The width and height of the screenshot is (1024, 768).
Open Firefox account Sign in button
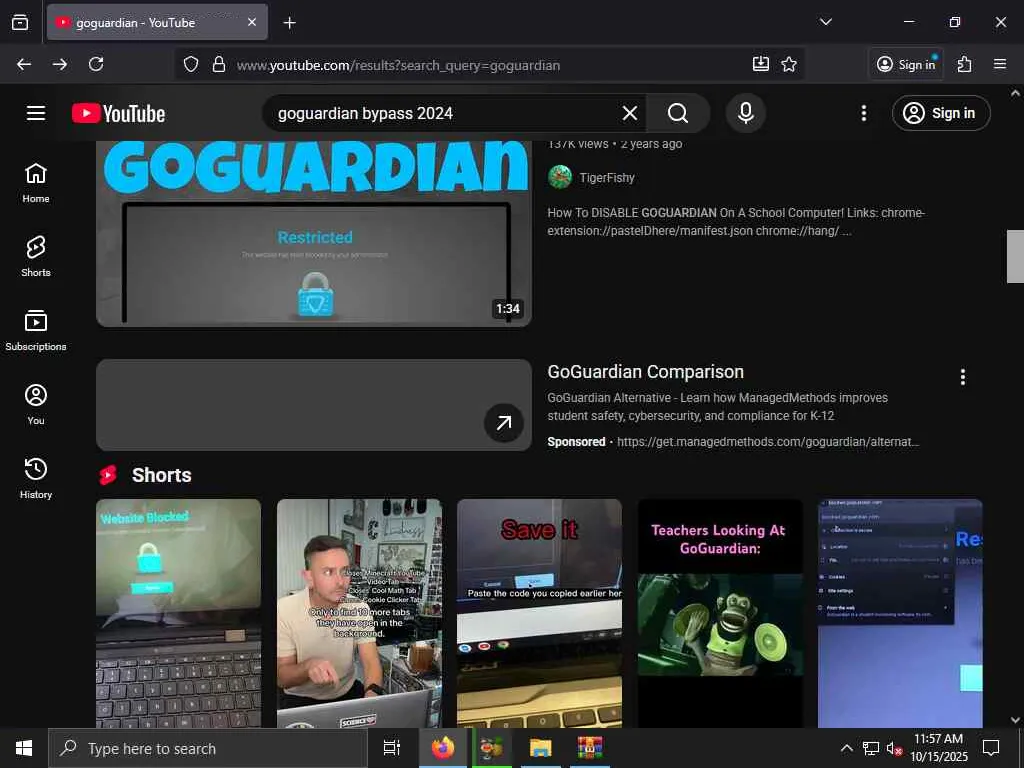tap(906, 64)
